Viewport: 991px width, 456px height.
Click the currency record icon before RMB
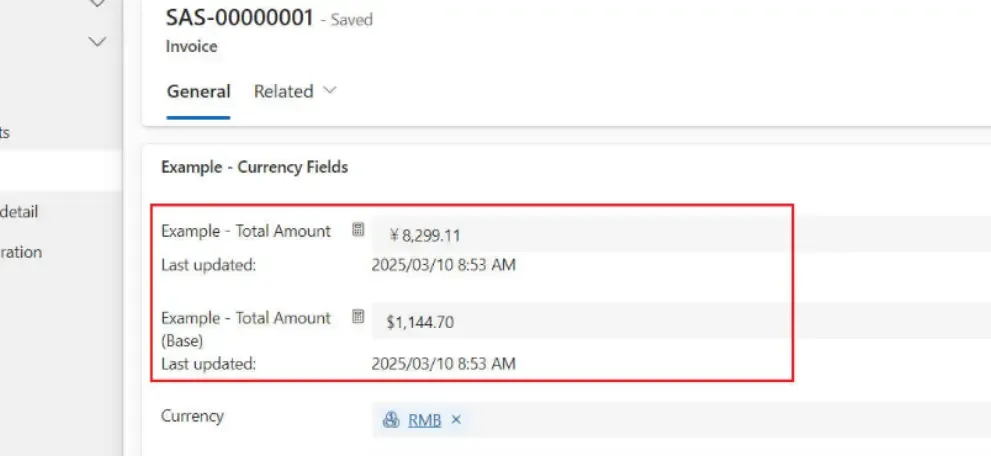(x=391, y=420)
